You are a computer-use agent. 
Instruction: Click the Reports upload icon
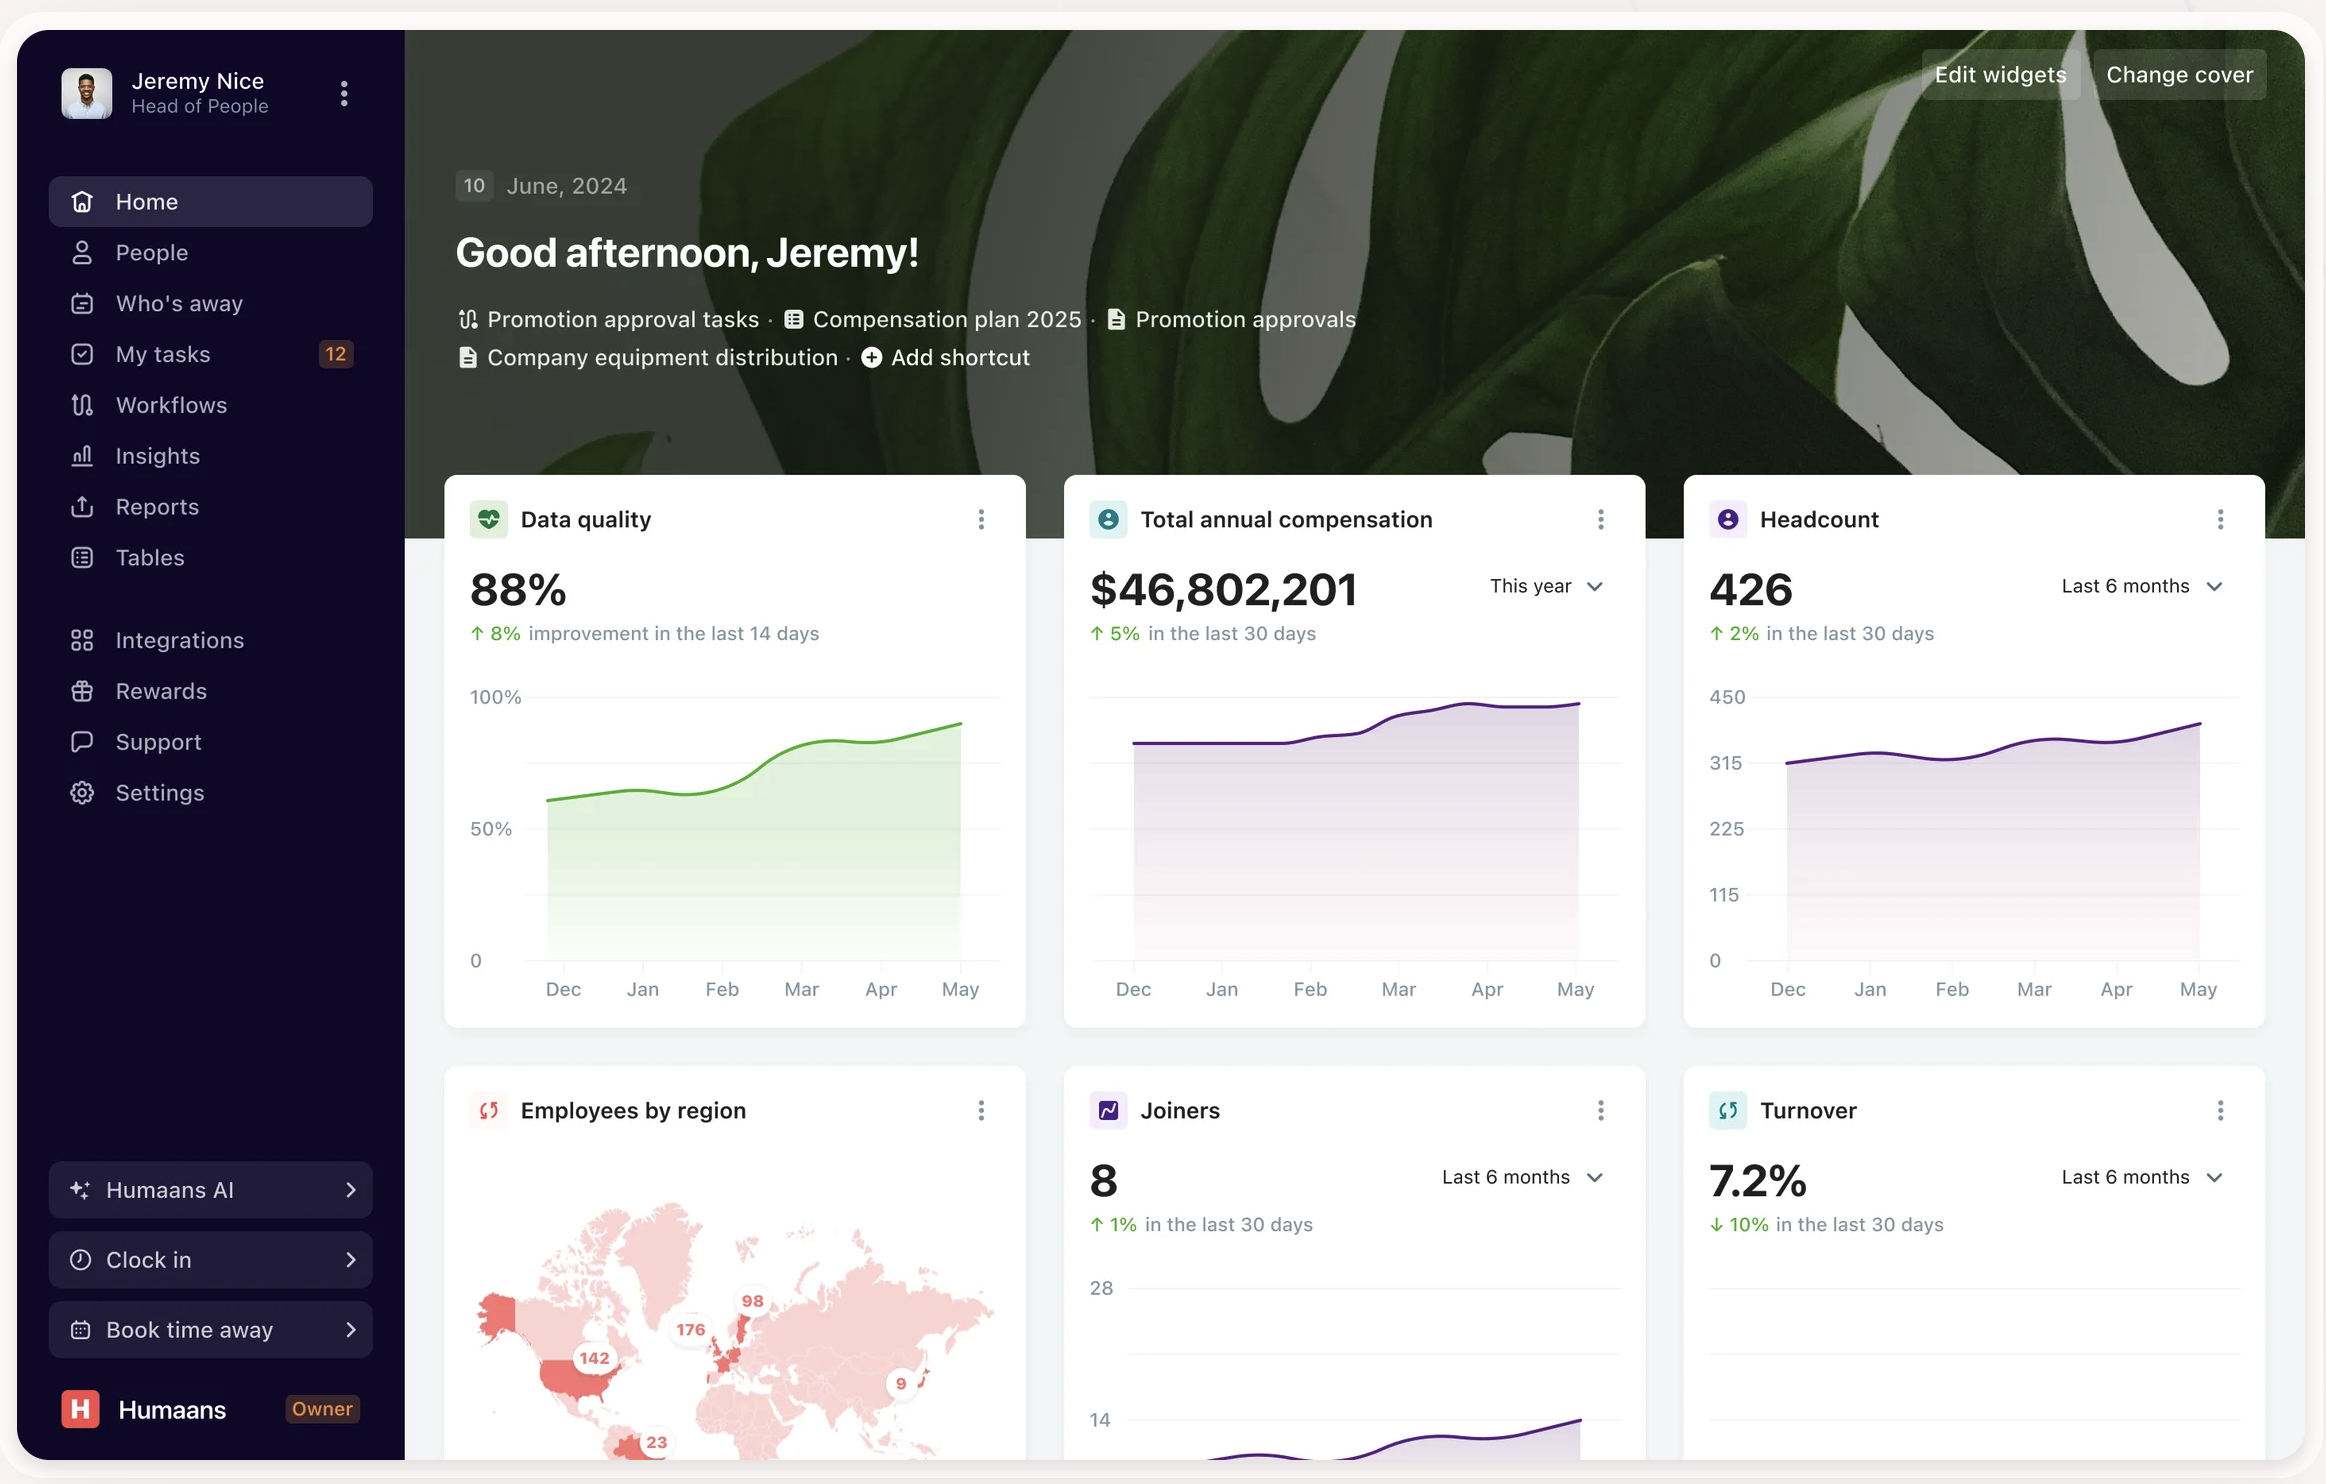[x=82, y=507]
